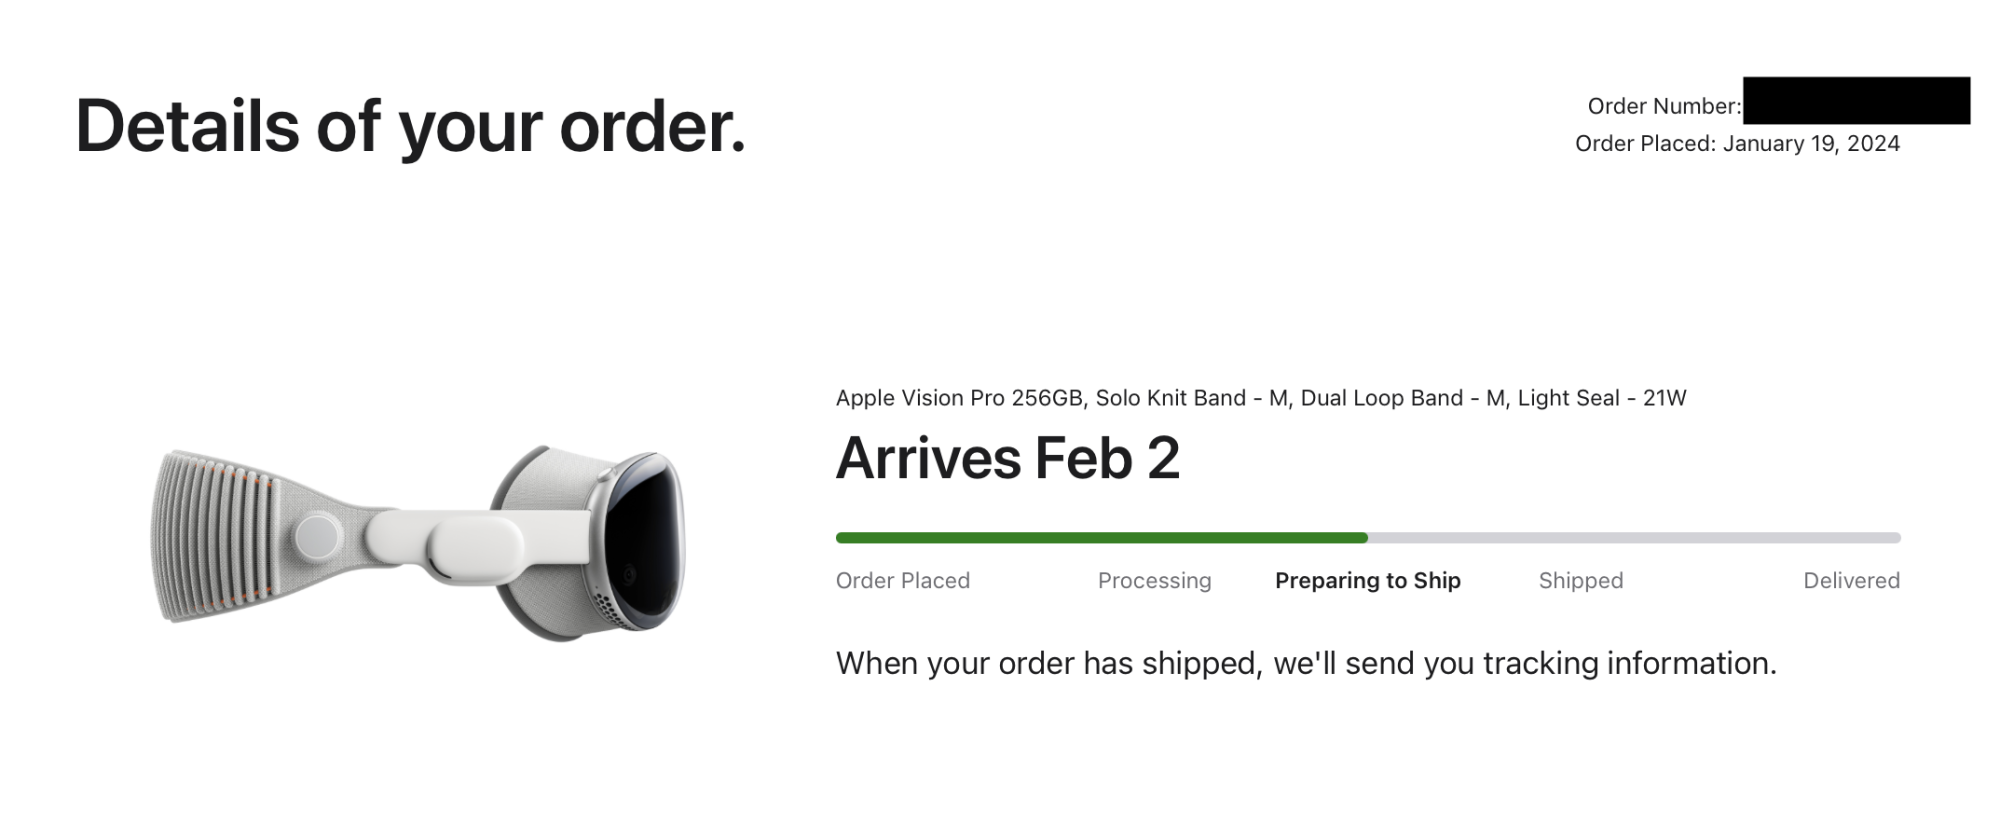Click the 'Details of your order.' heading

tap(411, 127)
